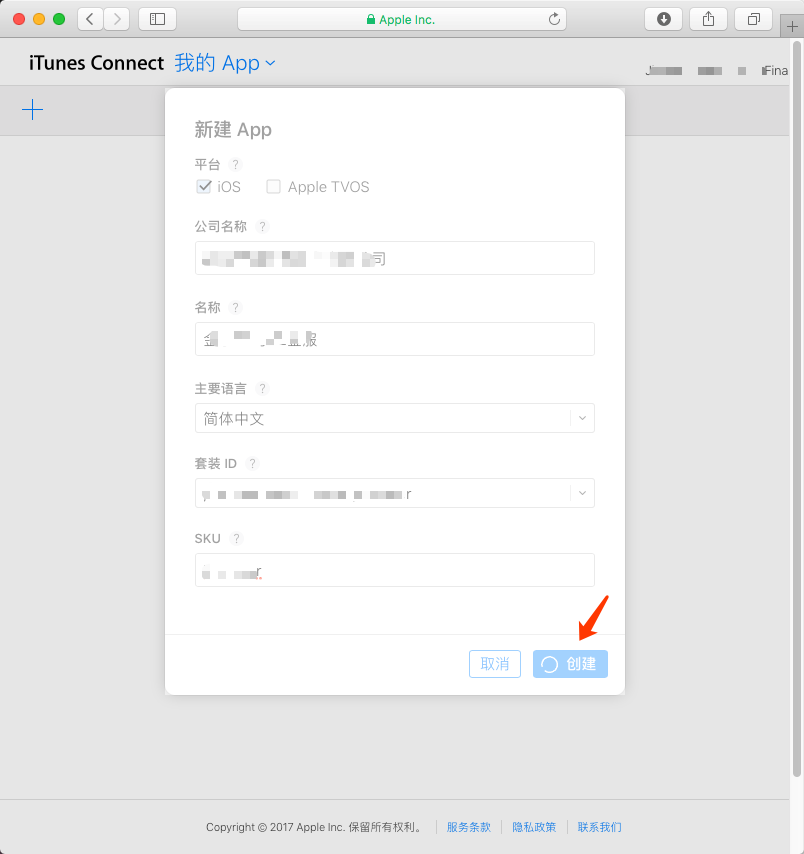Viewport: 804px width, 854px height.
Task: Click the 取消 button
Action: point(495,664)
